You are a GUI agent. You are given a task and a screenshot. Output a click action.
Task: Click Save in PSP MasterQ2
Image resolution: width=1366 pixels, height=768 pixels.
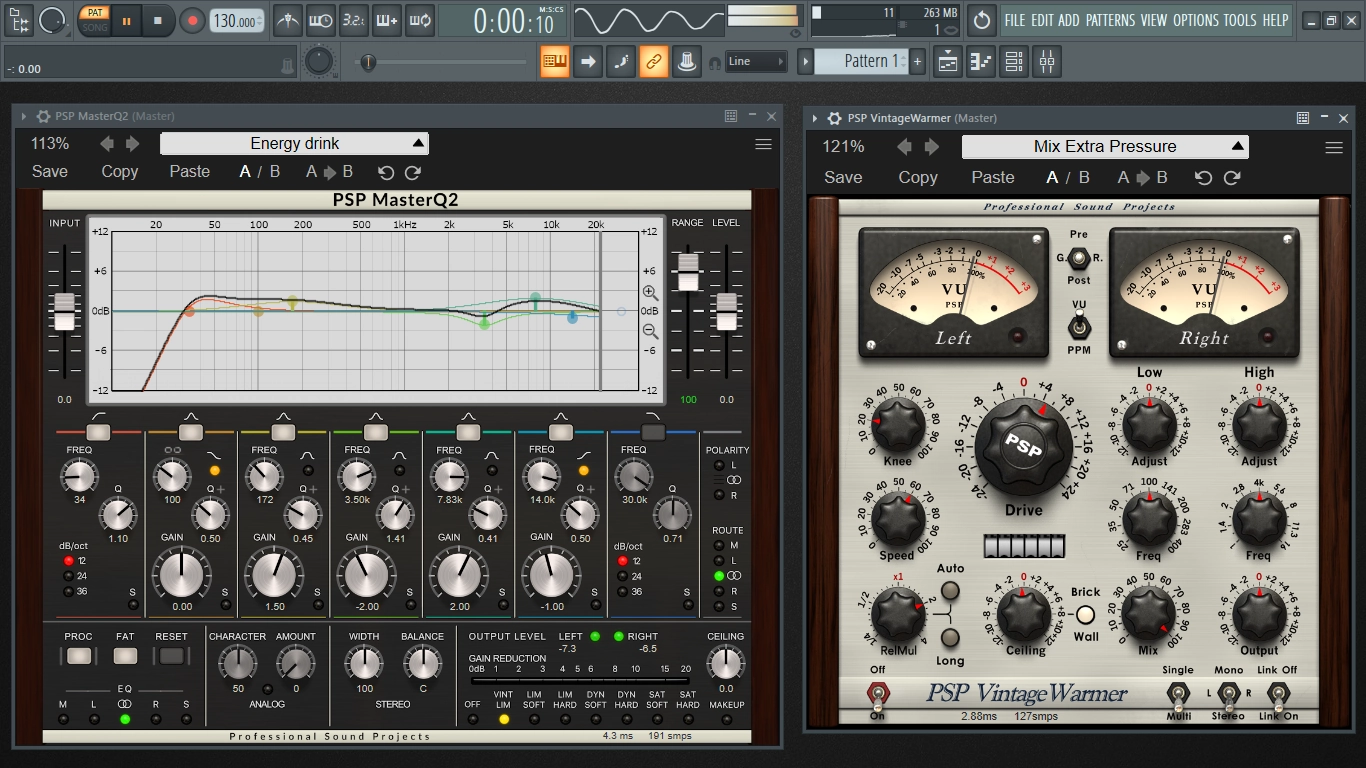pos(50,172)
